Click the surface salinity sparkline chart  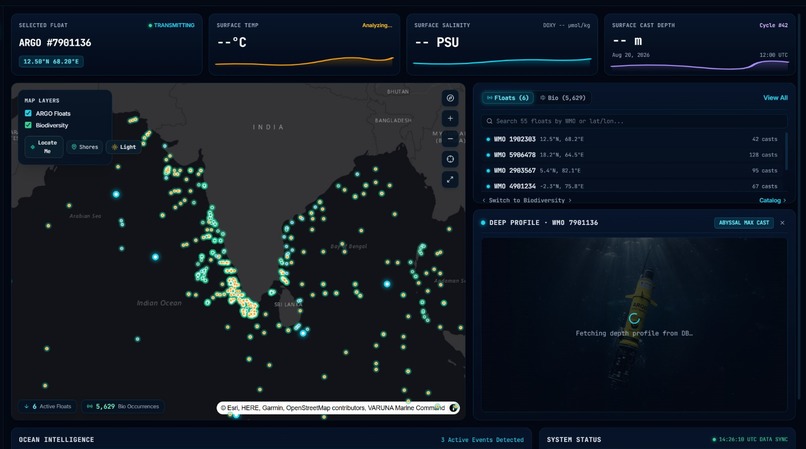point(502,62)
